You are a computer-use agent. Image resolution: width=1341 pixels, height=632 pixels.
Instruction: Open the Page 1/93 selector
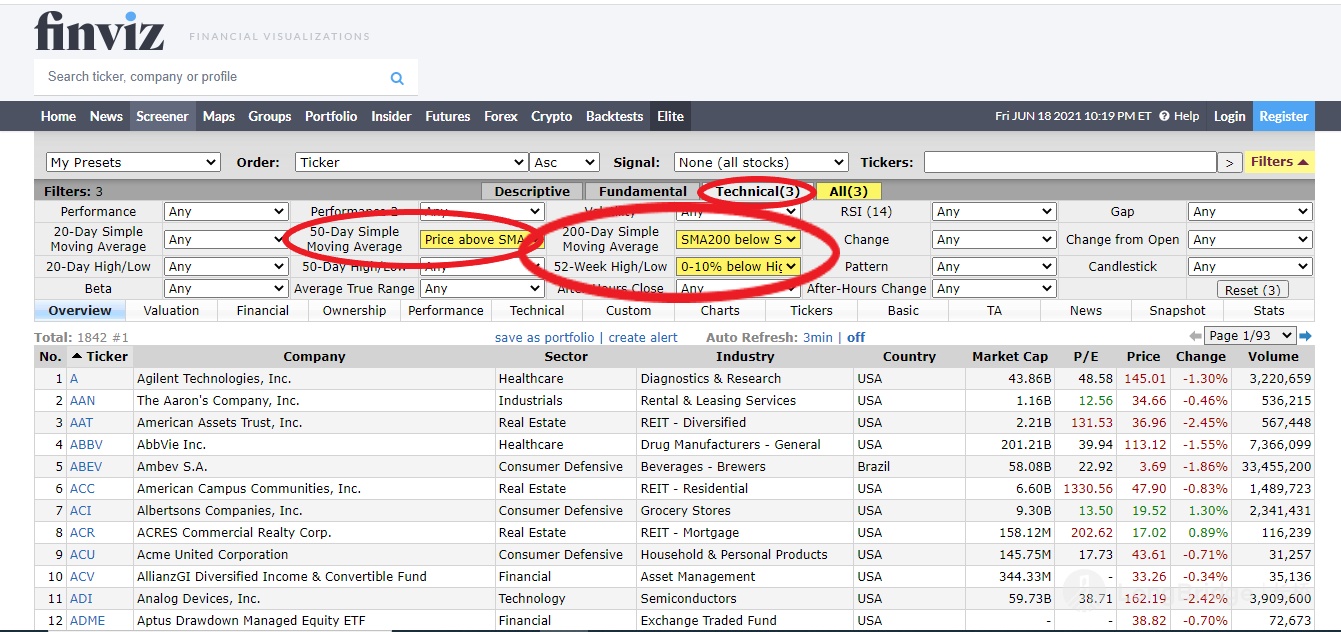(1250, 336)
